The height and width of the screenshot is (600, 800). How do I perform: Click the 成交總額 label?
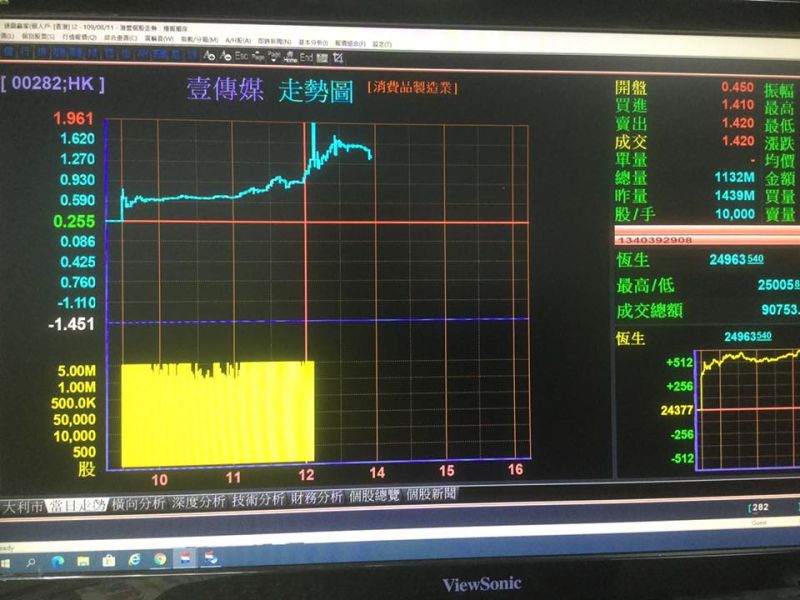[x=649, y=311]
